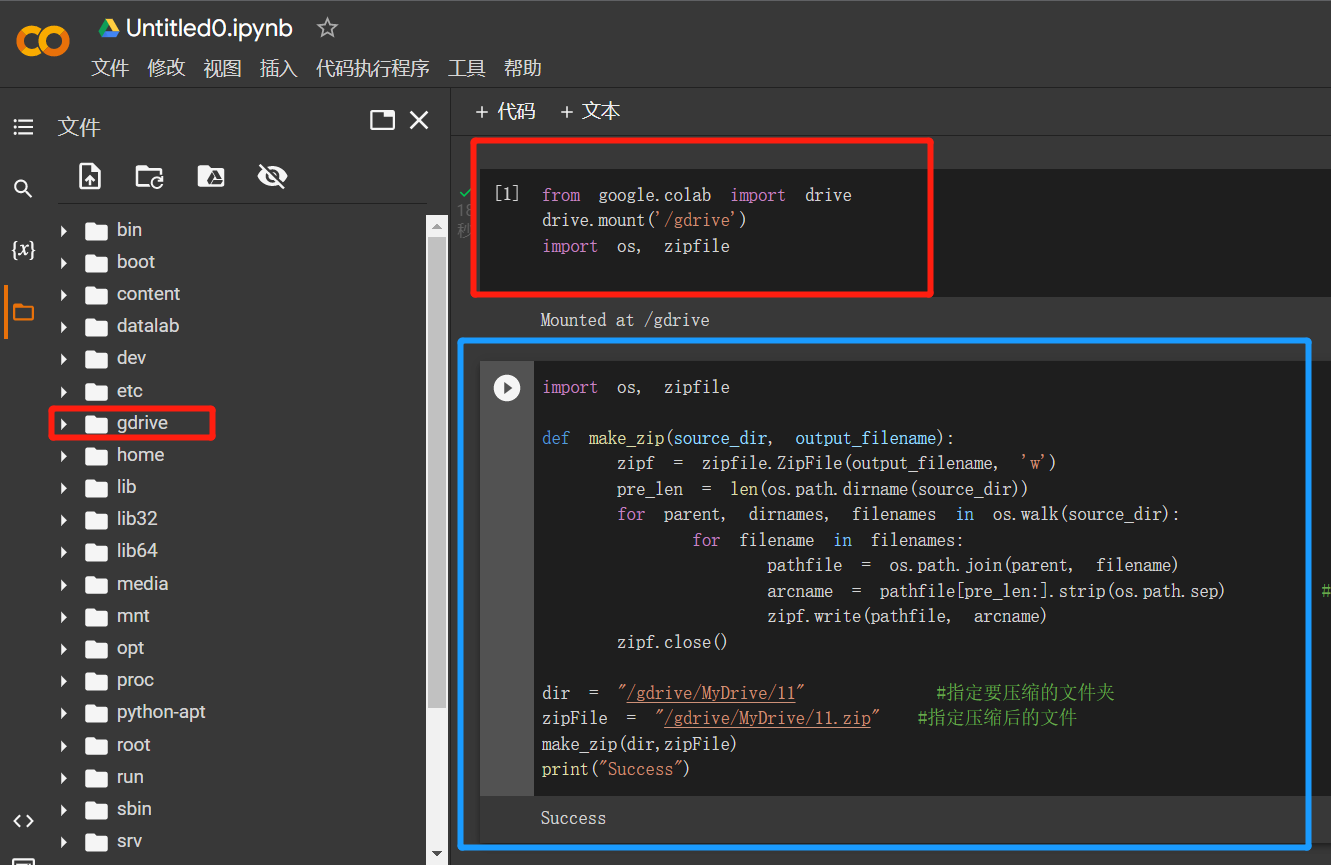Select the sbin folder
The width and height of the screenshot is (1331, 865).
click(134, 809)
